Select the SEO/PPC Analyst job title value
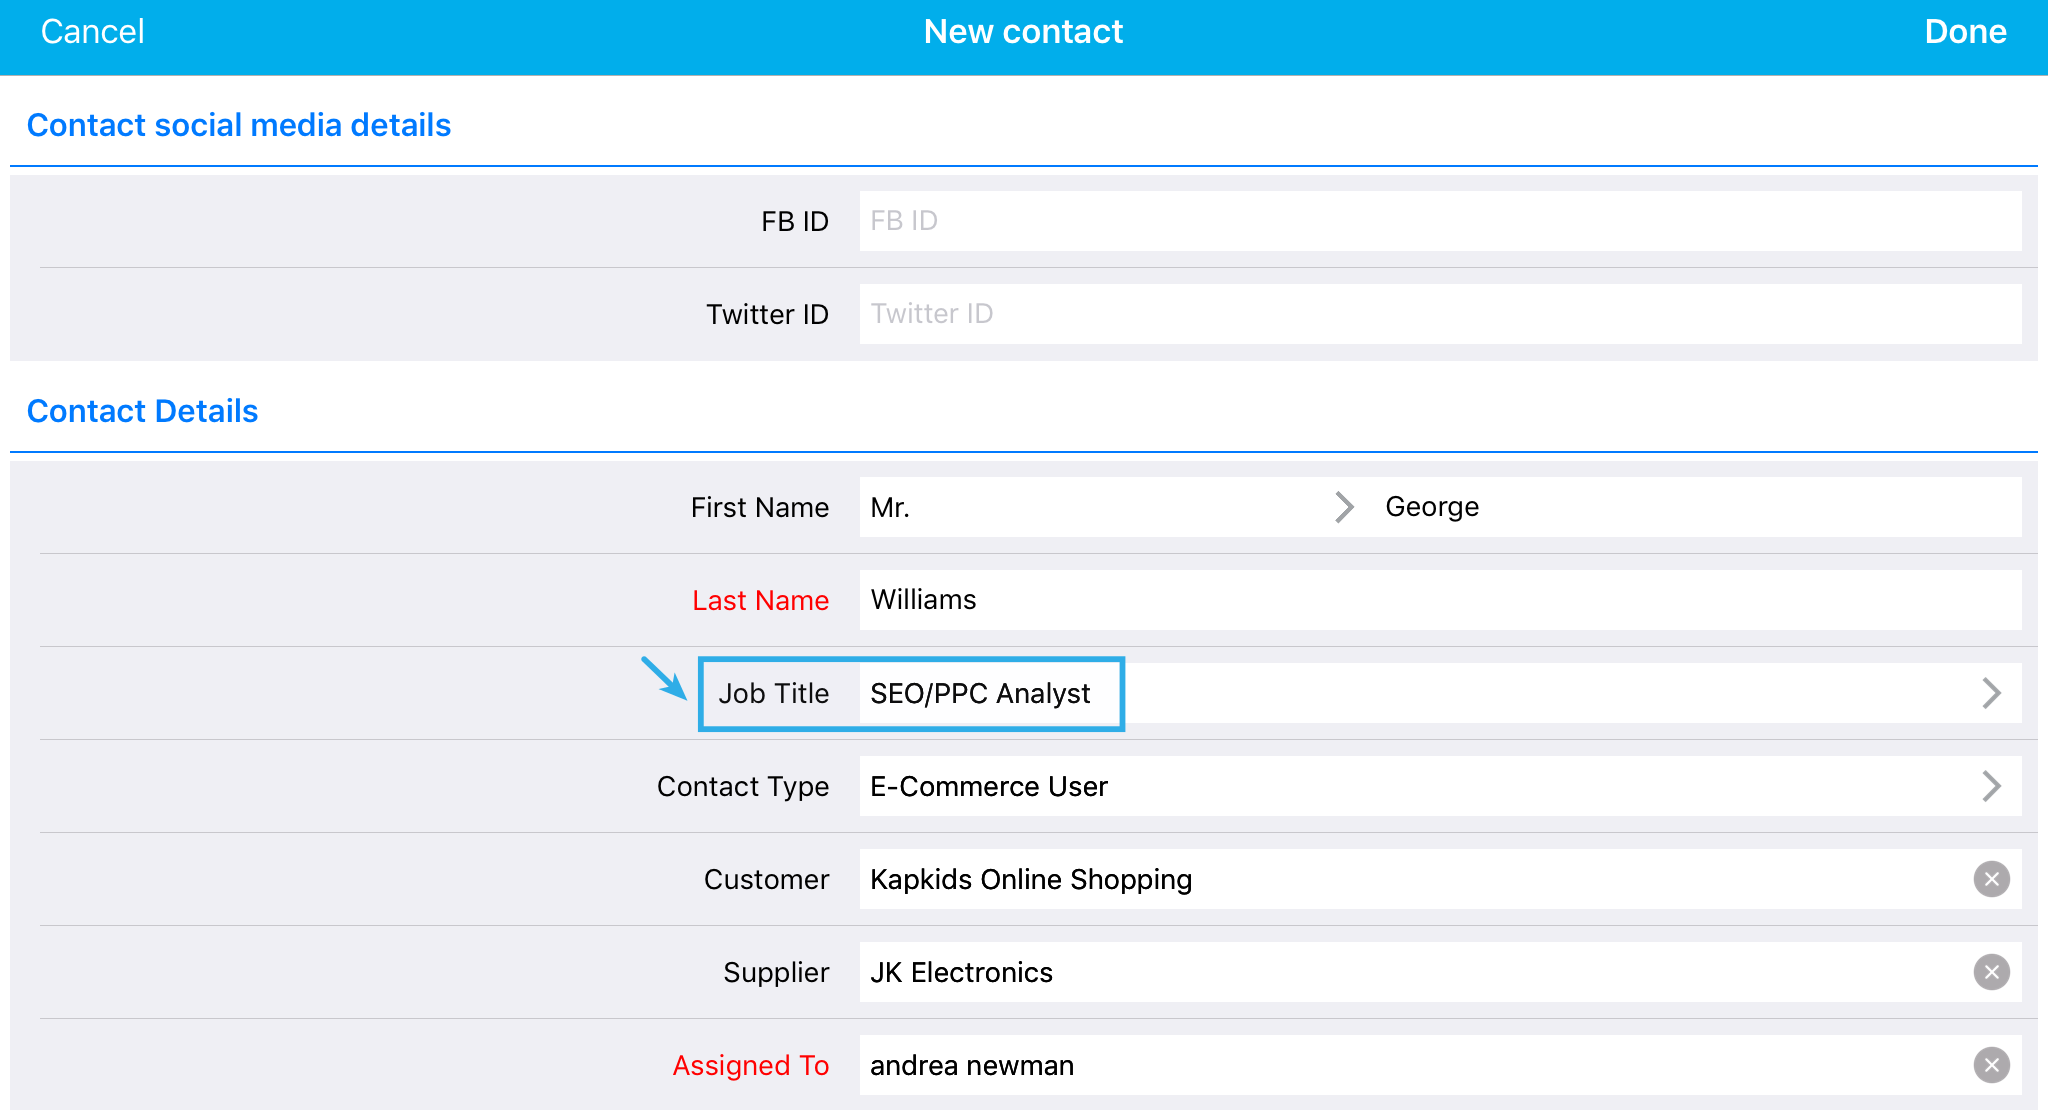 980,693
